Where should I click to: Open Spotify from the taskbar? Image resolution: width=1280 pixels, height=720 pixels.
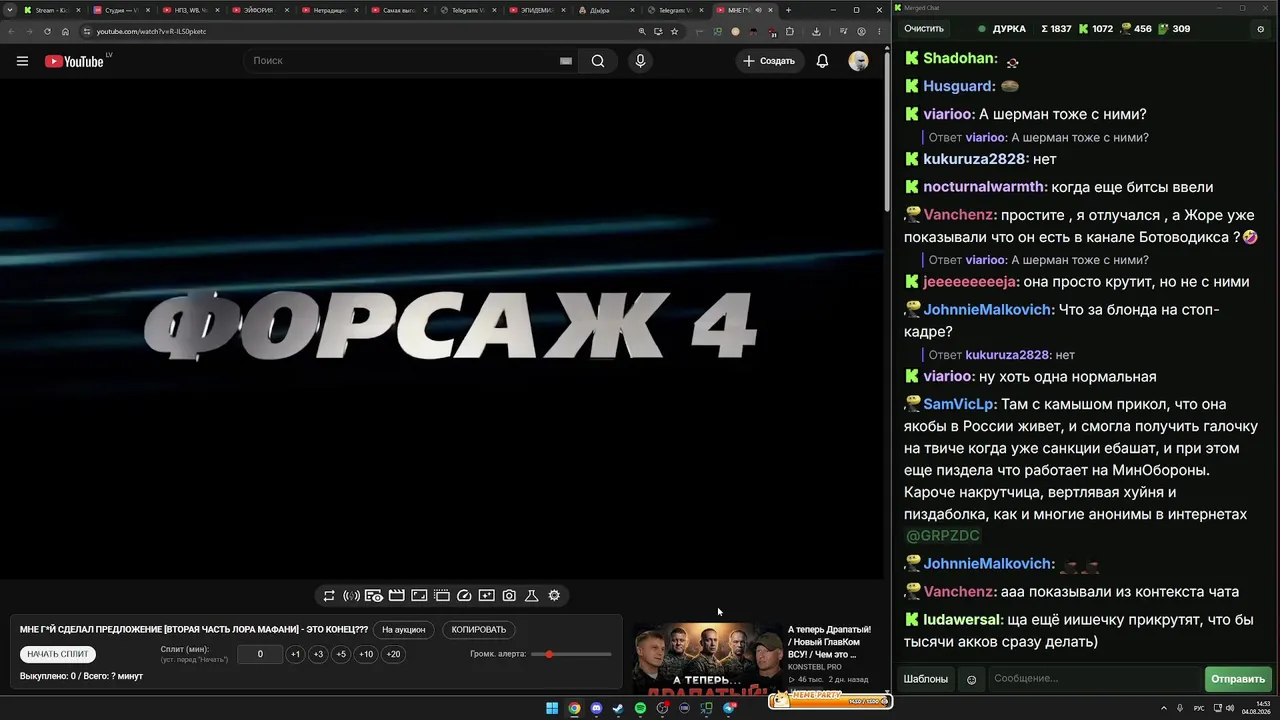click(x=640, y=708)
